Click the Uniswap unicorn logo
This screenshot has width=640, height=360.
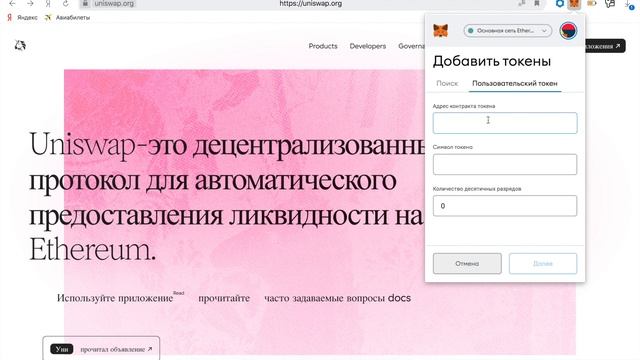20,45
